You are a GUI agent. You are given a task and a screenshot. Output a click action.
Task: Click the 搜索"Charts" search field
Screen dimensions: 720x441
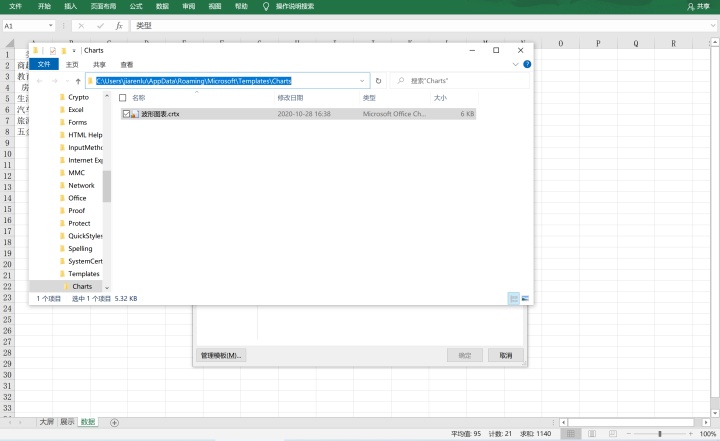(459, 81)
